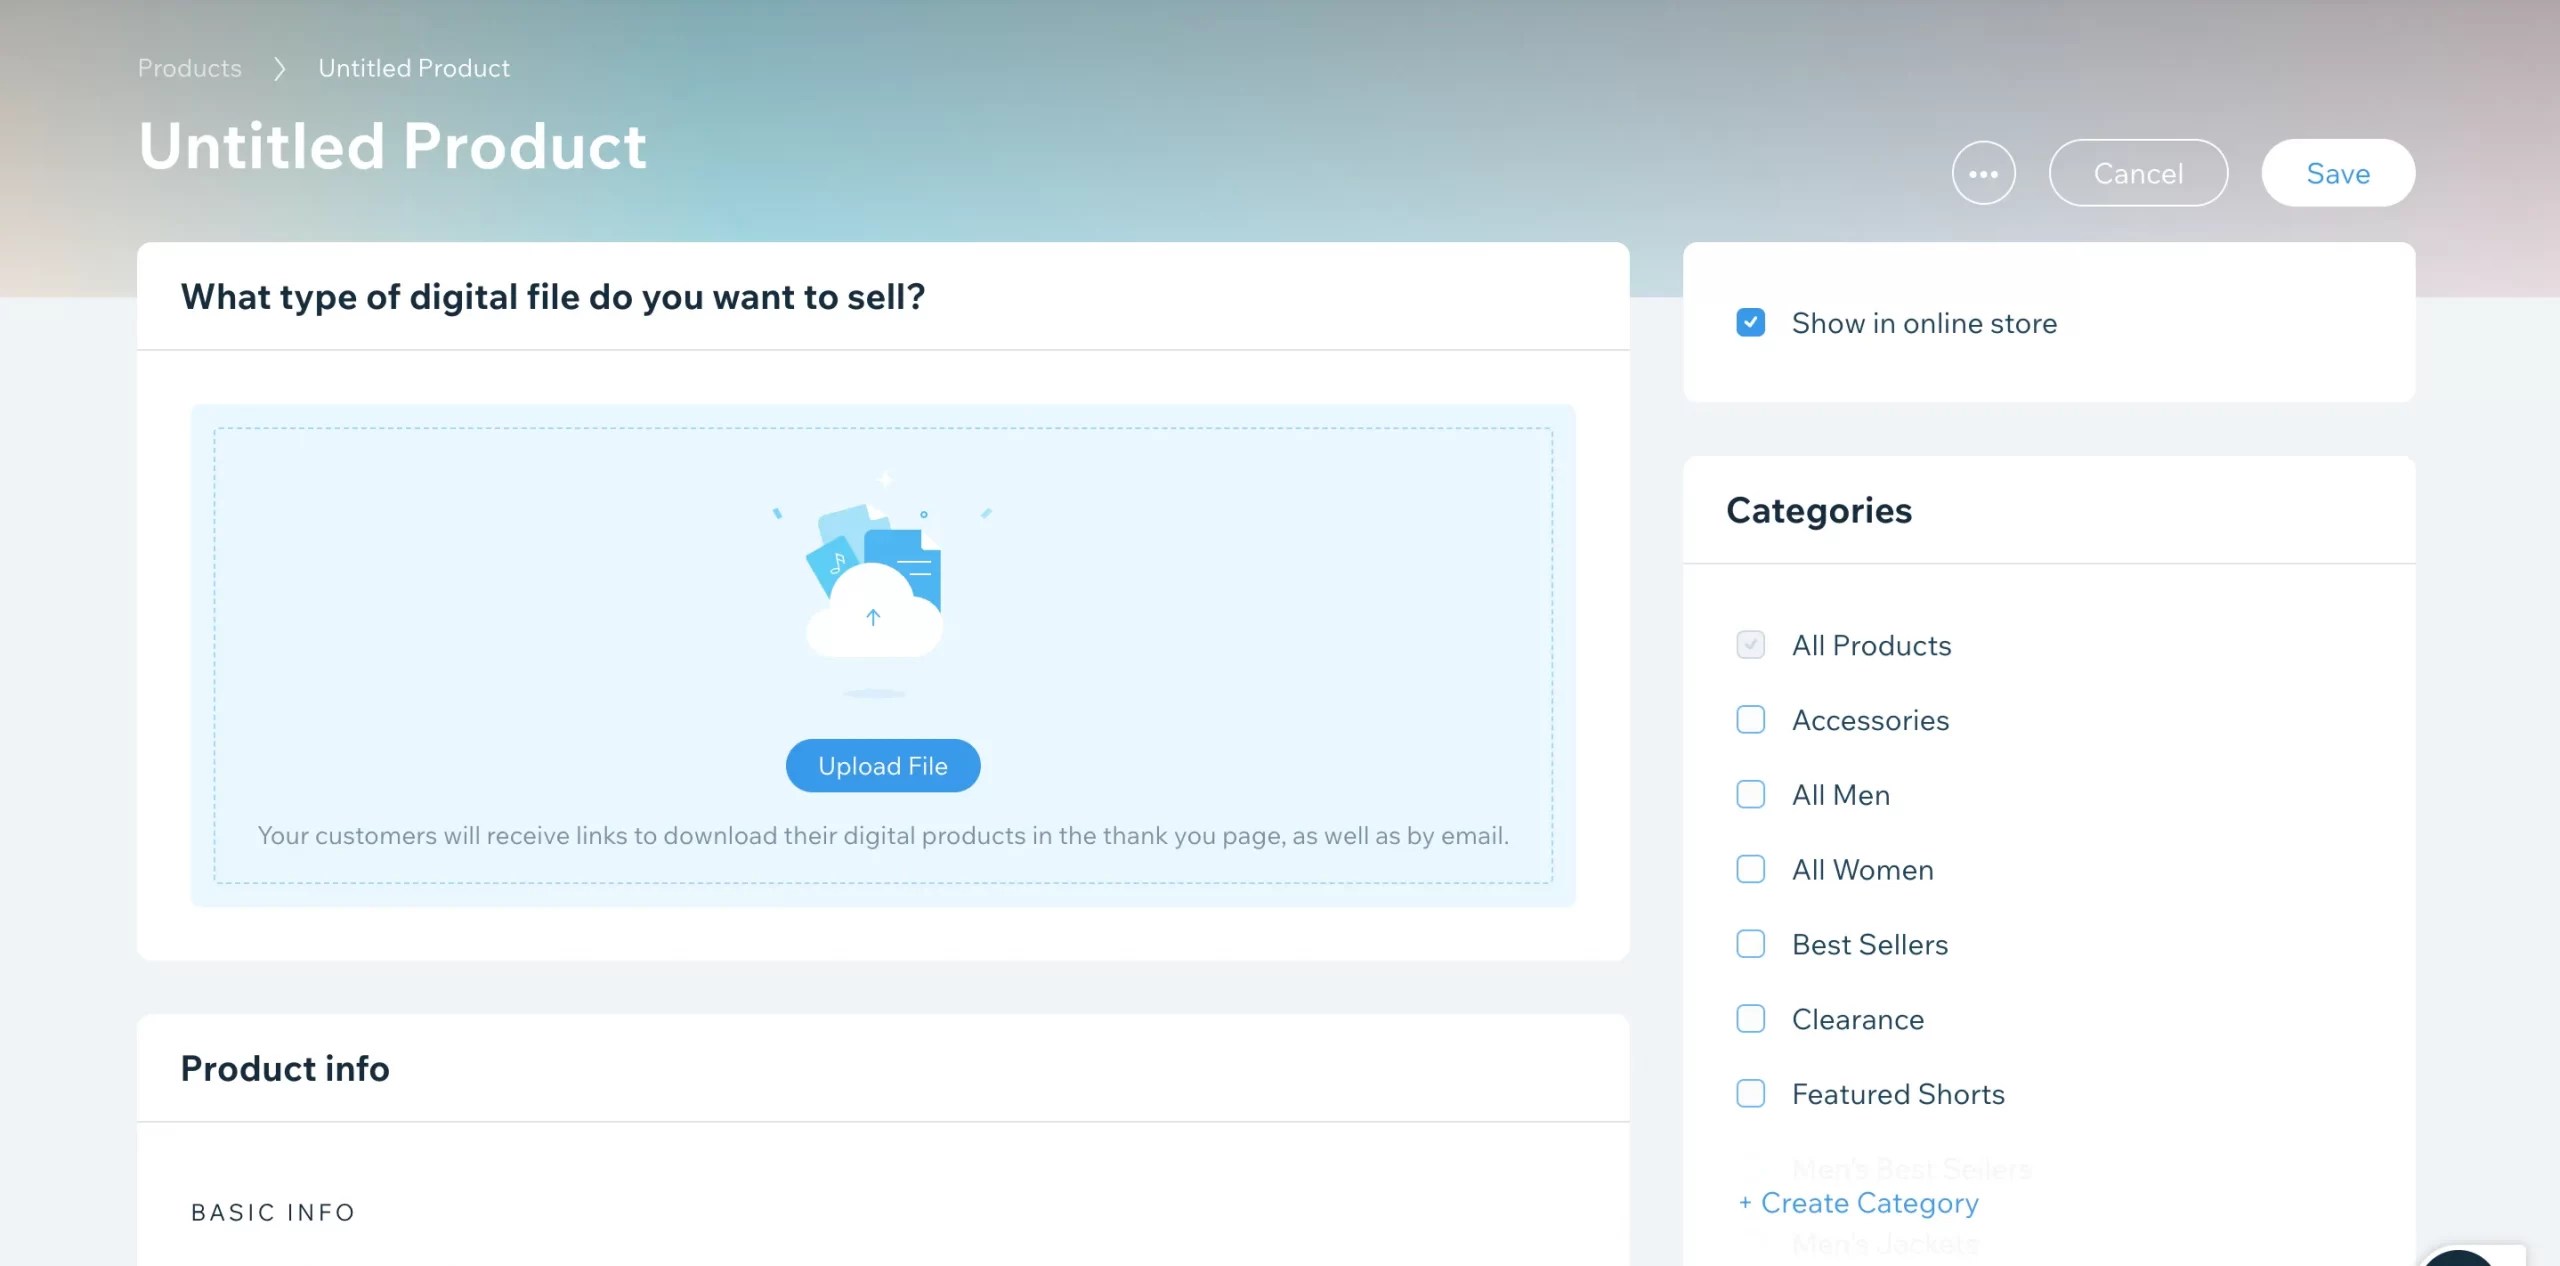Select the Best Sellers category checkbox
Screen dimensions: 2560x1266
[x=1750, y=944]
